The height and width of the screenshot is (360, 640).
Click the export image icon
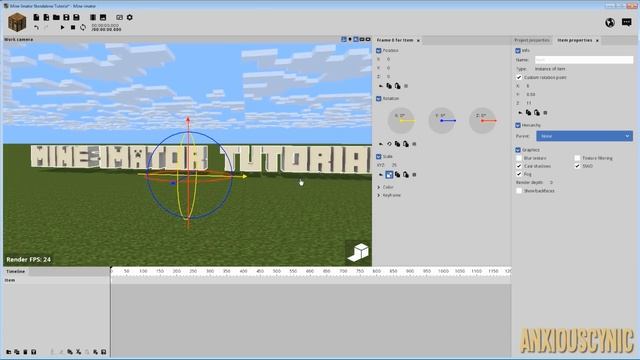tap(103, 17)
